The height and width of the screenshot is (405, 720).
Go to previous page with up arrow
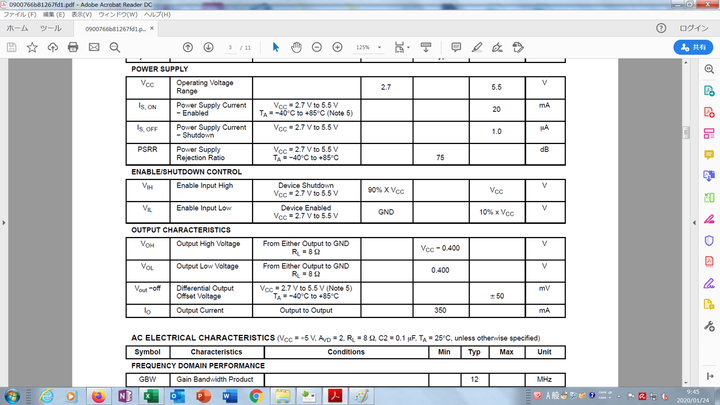[188, 47]
